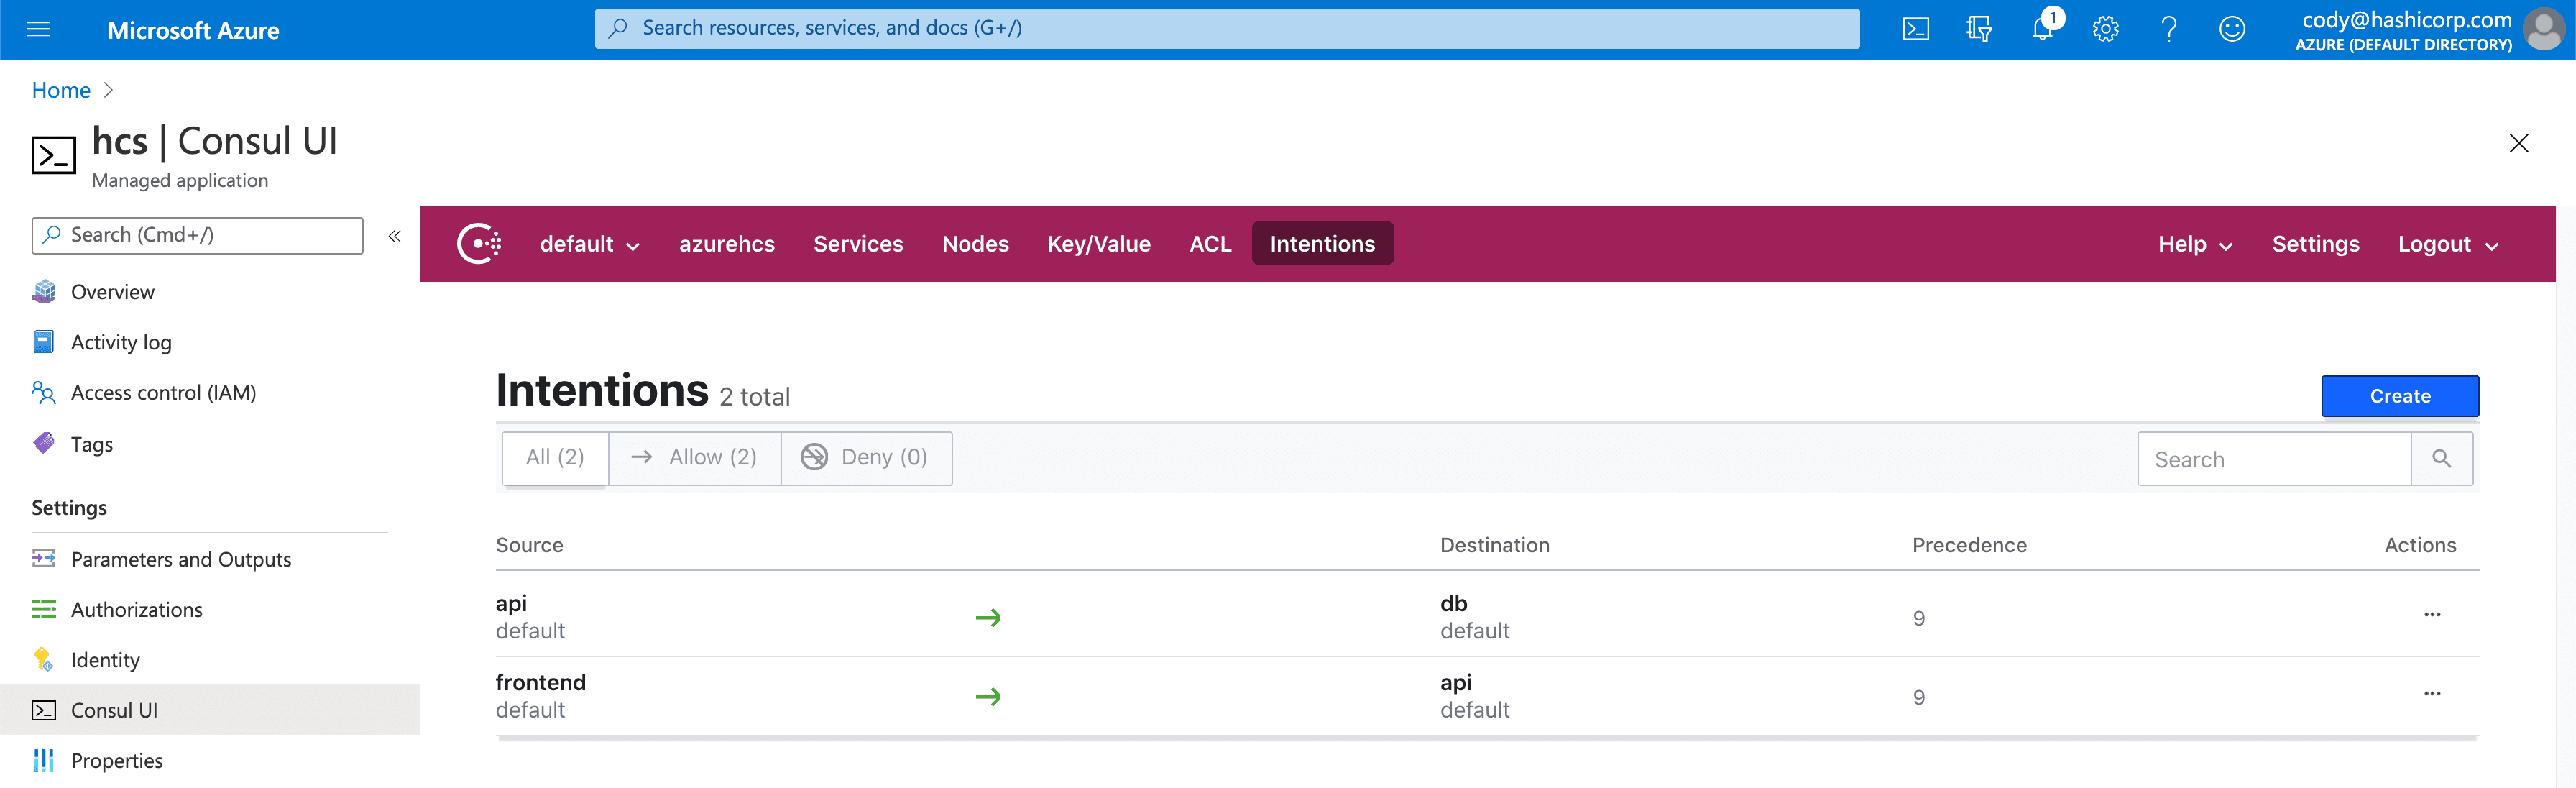Go to the Home breadcrumb link
The width and height of the screenshot is (2576, 788).
coord(61,90)
